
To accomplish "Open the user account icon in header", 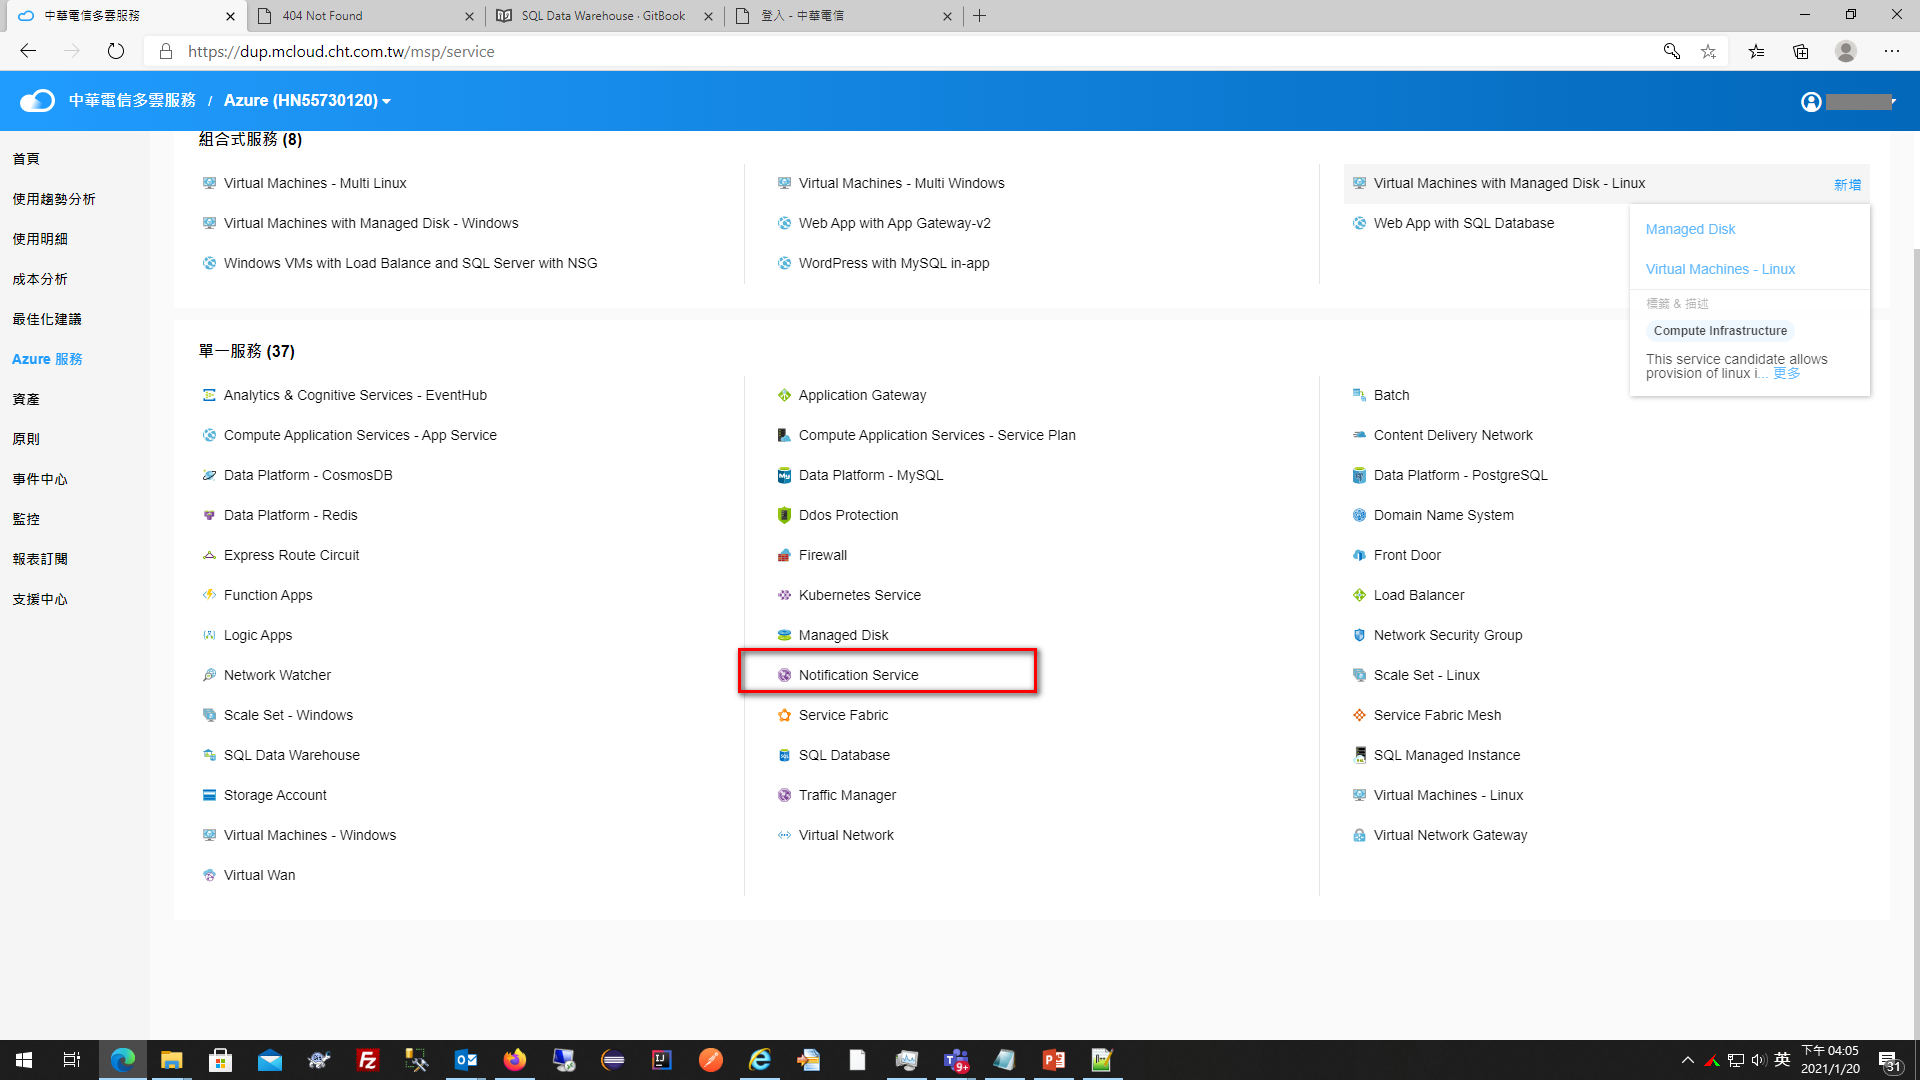I will [1811, 101].
